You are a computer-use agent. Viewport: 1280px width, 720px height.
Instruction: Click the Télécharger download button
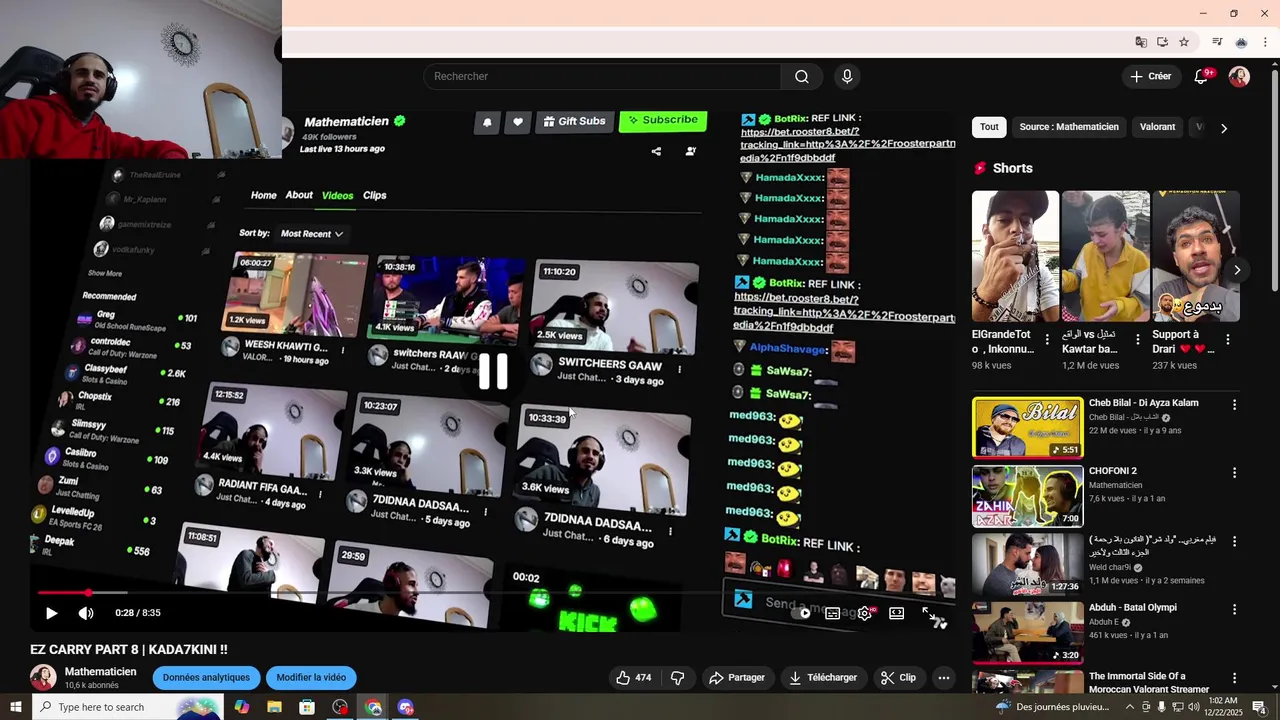[x=823, y=678]
